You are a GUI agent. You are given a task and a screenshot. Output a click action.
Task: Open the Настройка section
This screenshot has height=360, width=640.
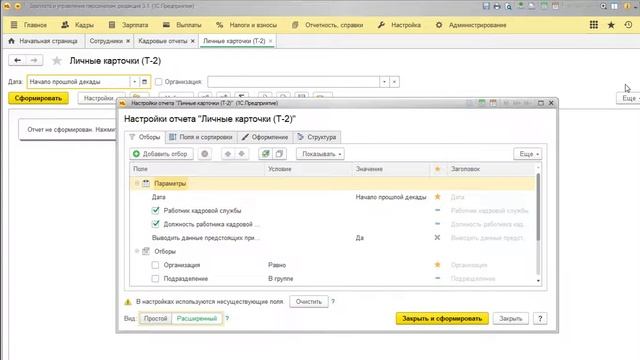point(406,25)
